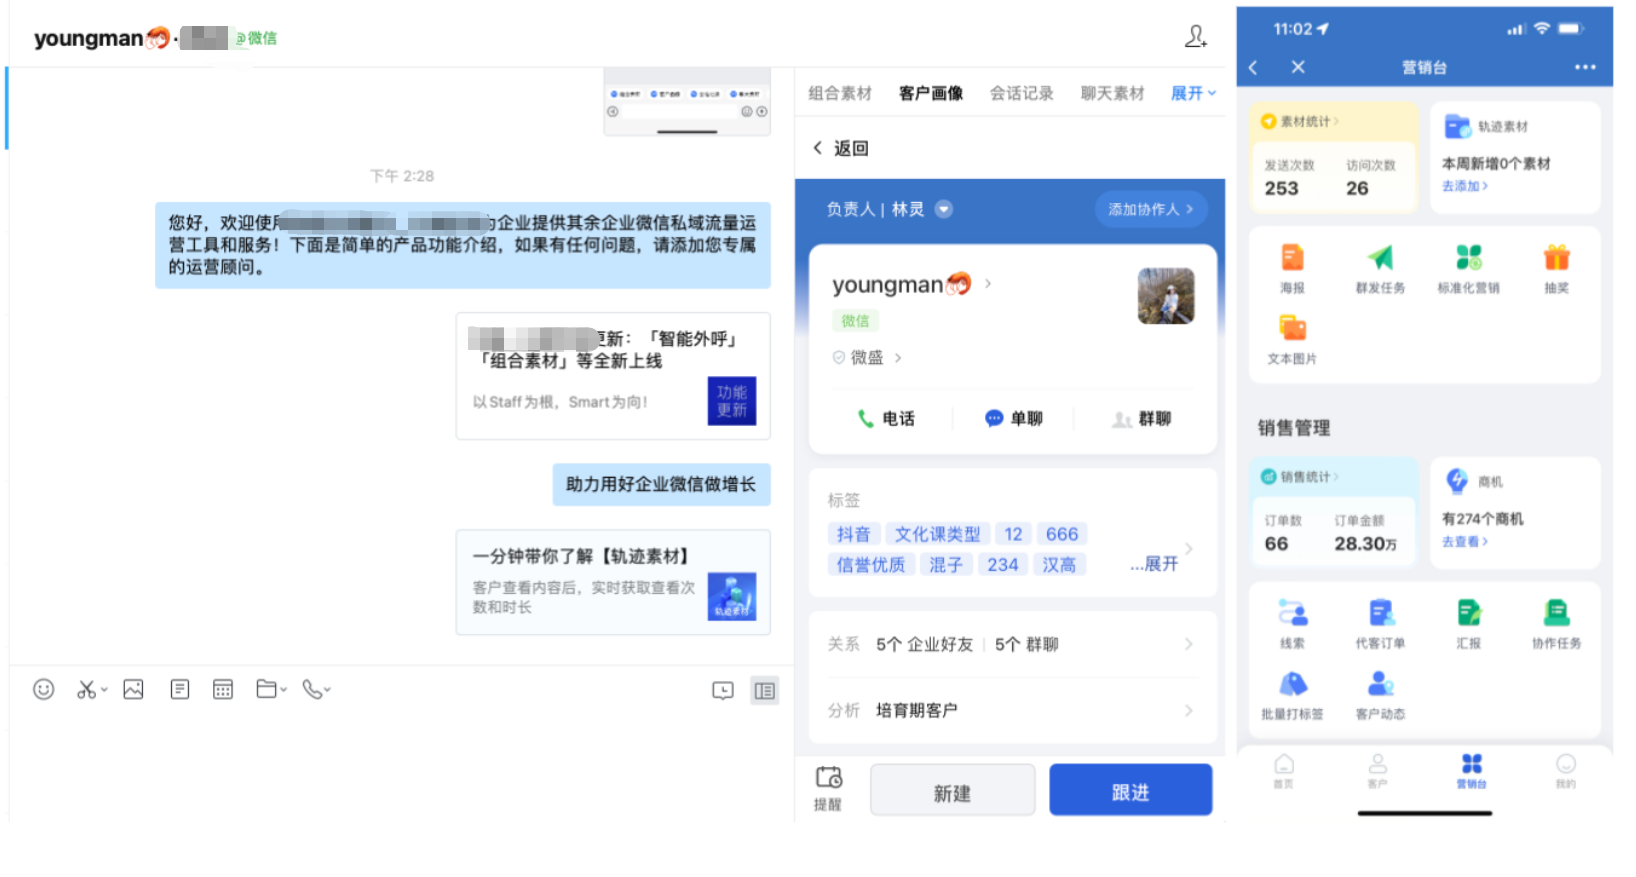Click the 新建 button
The width and height of the screenshot is (1636, 877).
[952, 791]
